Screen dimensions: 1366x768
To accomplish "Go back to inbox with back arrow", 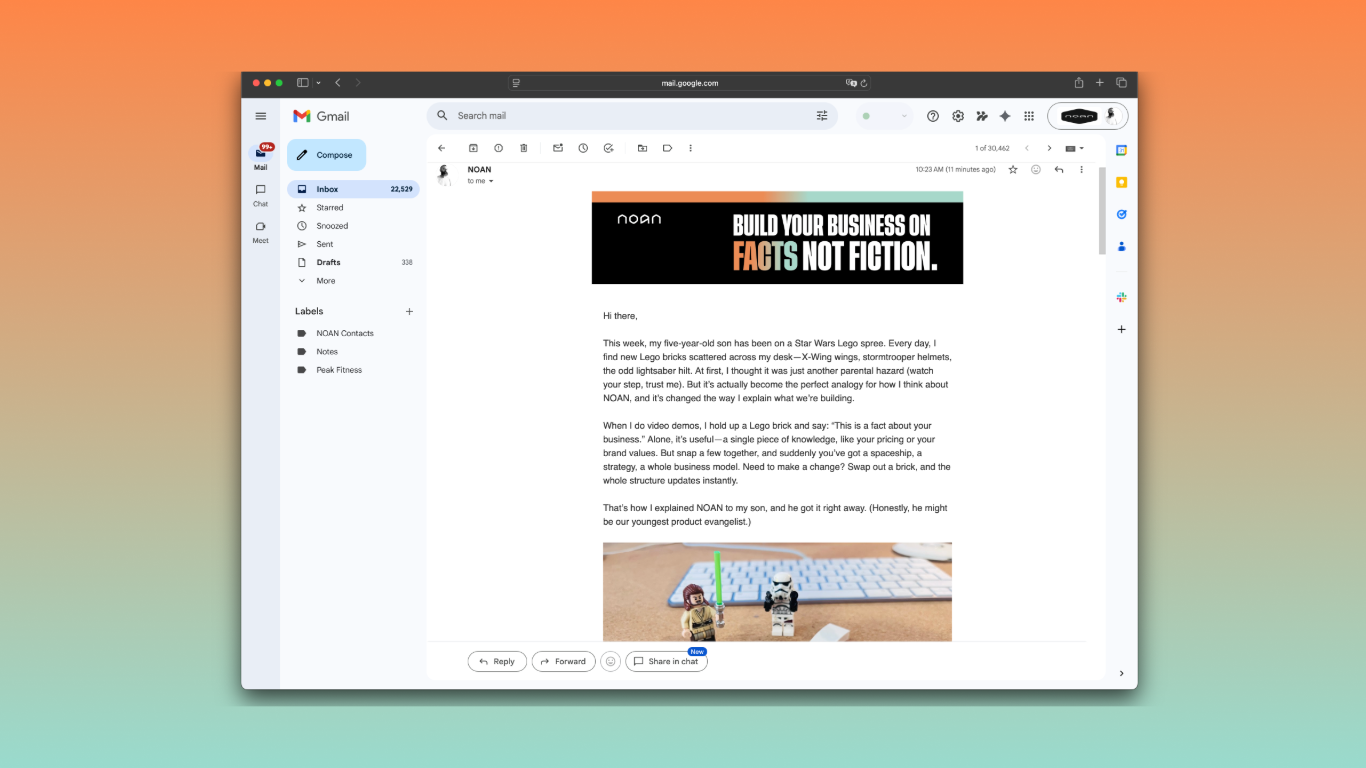I will tap(442, 148).
